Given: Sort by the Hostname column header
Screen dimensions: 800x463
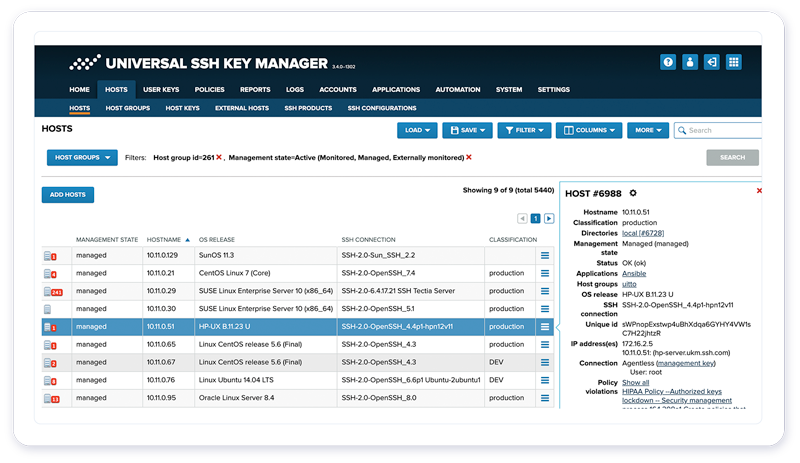Looking at the screenshot, I should coord(163,240).
